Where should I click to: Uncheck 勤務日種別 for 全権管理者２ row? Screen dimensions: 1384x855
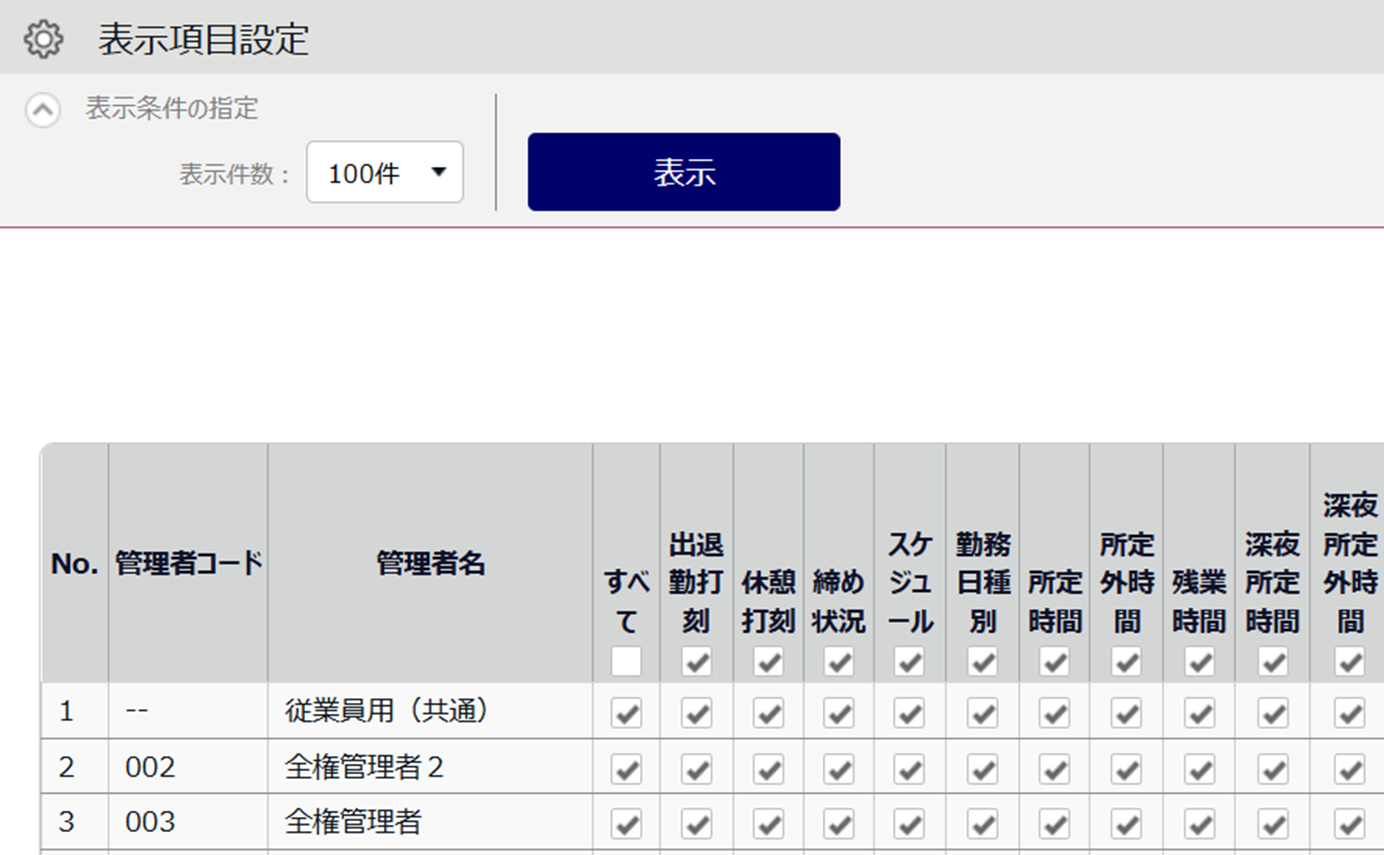coord(982,768)
